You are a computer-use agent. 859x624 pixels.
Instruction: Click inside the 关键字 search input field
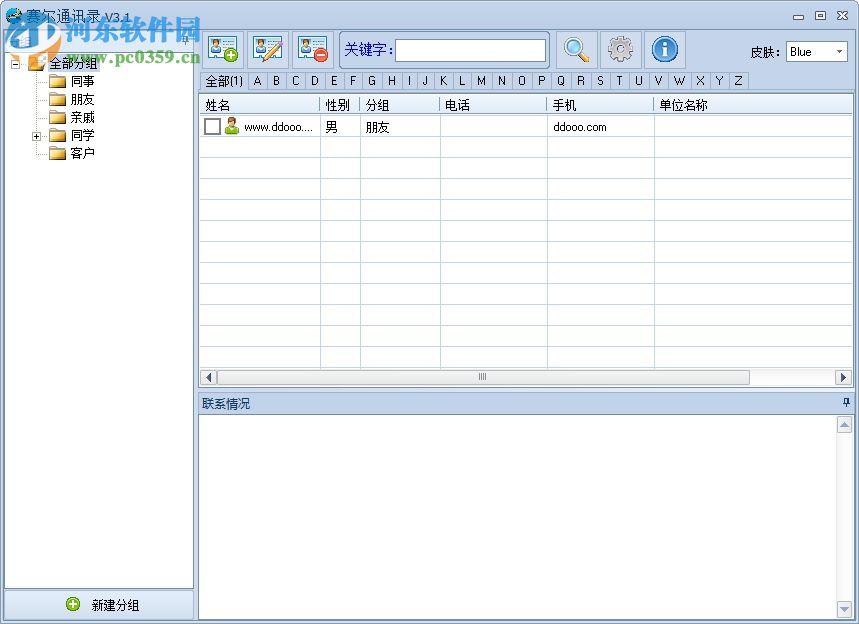pos(470,50)
